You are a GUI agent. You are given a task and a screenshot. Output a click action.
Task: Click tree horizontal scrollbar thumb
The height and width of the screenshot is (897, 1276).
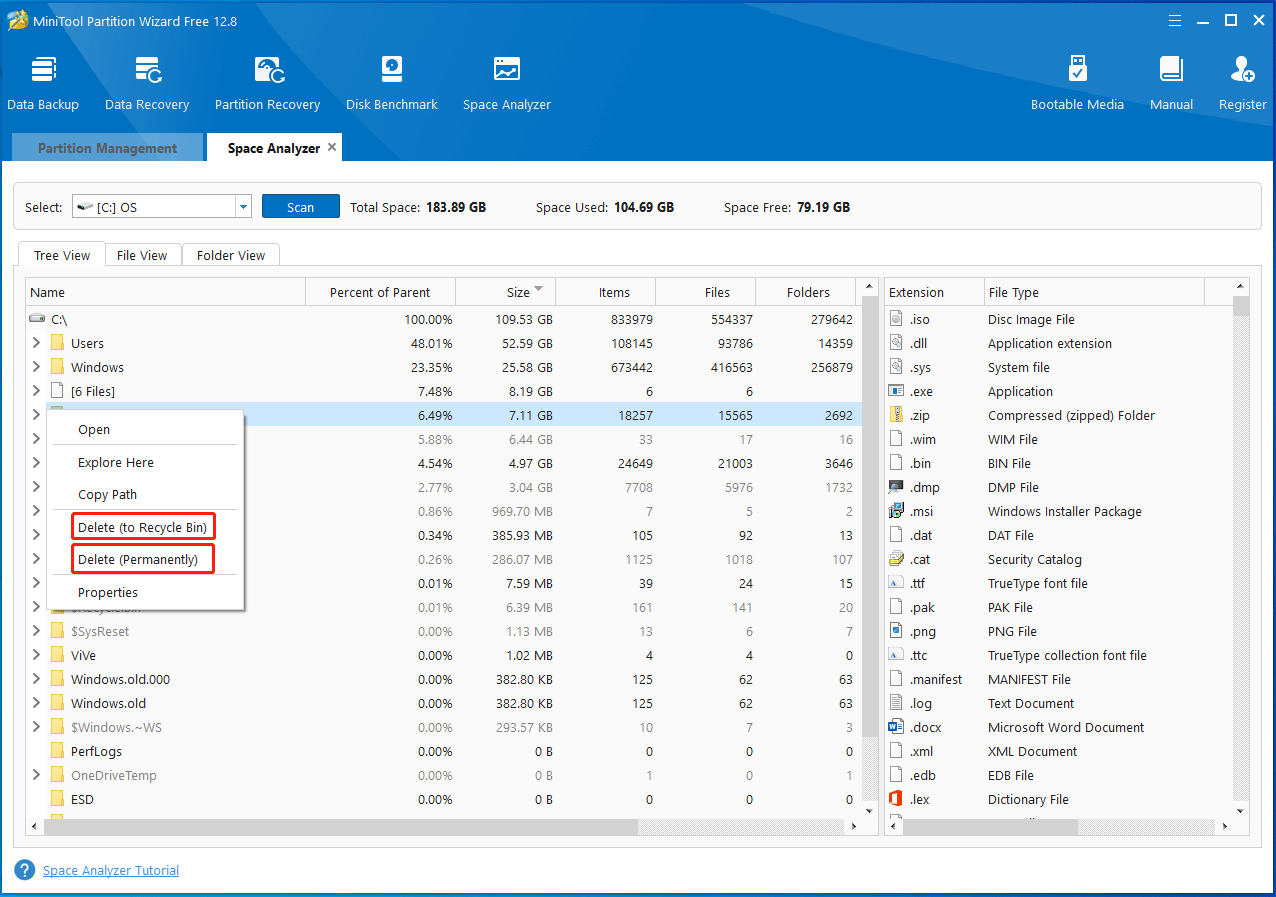[341, 828]
